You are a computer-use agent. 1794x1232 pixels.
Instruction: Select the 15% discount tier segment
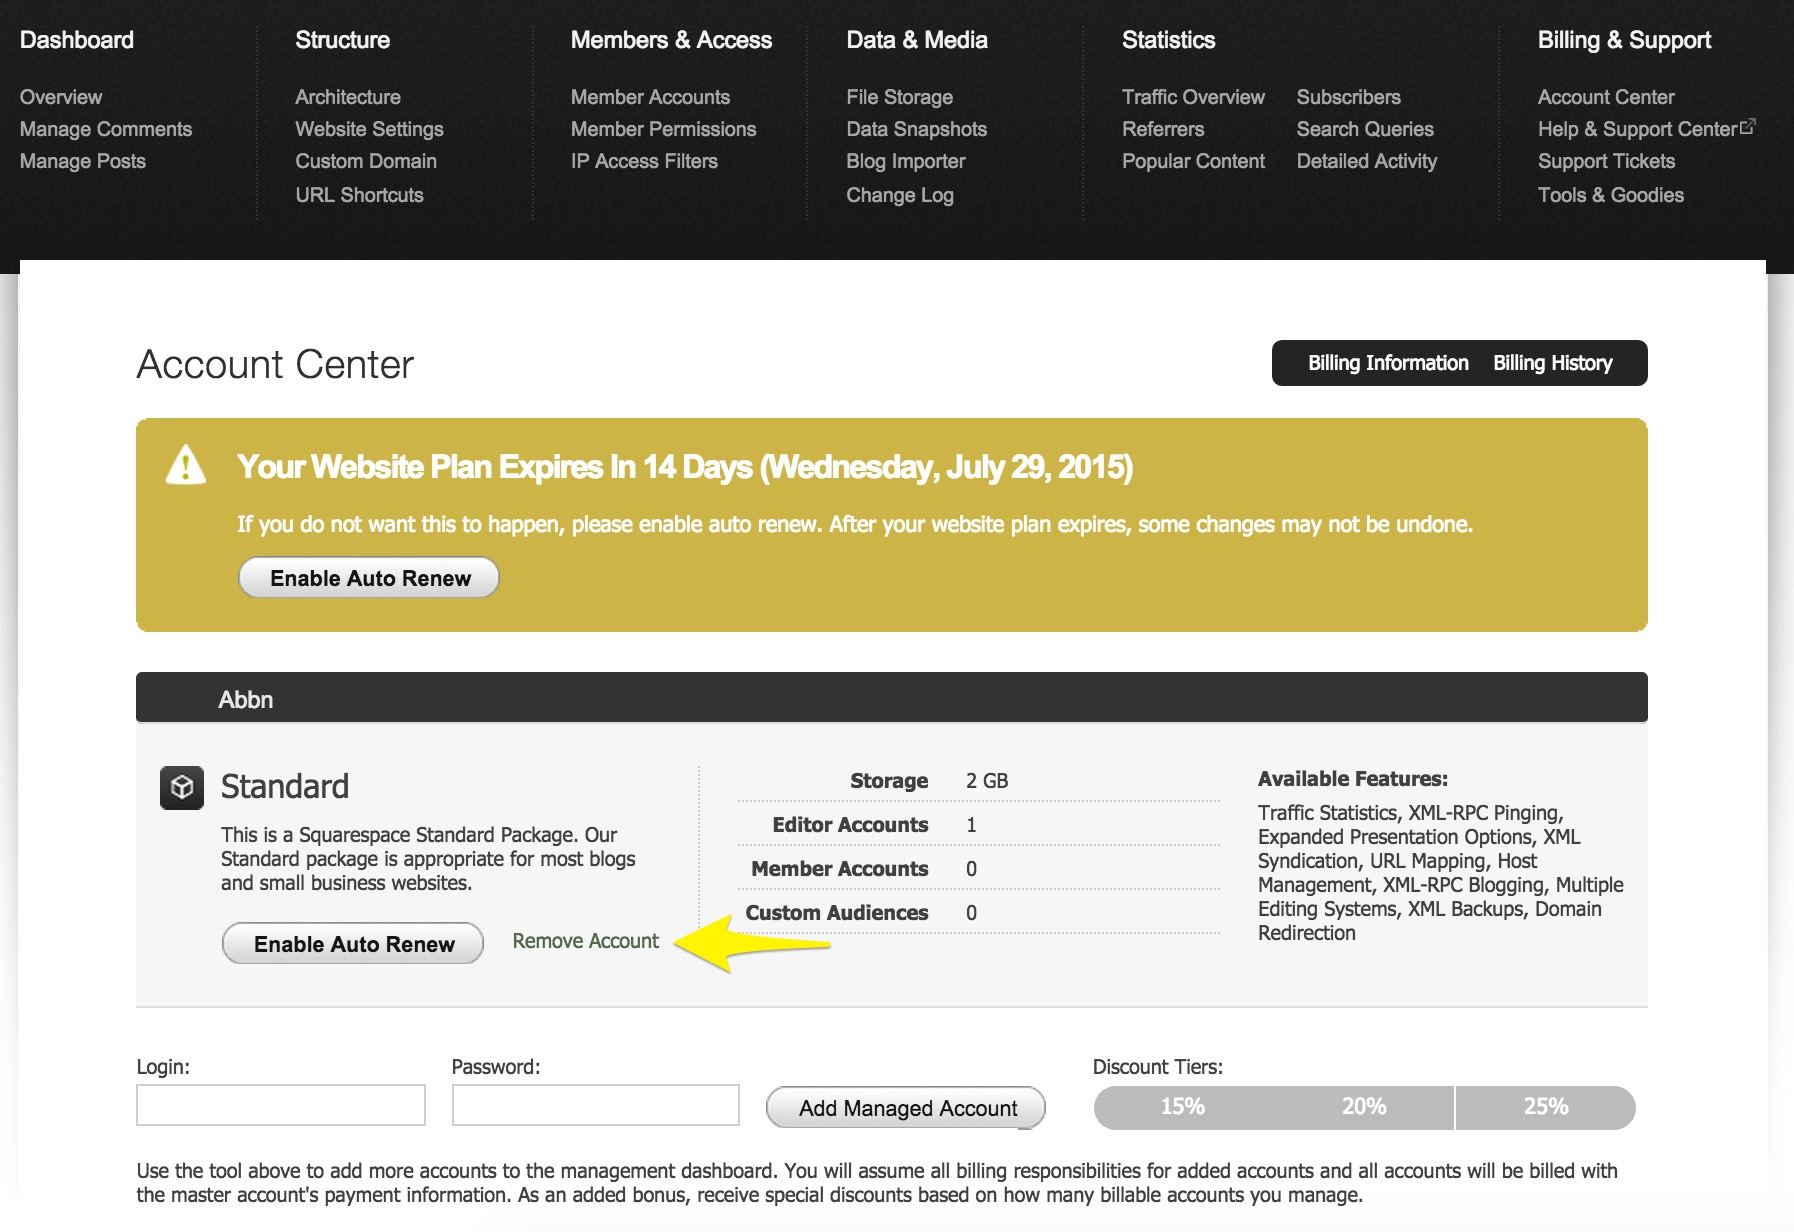tap(1182, 1107)
